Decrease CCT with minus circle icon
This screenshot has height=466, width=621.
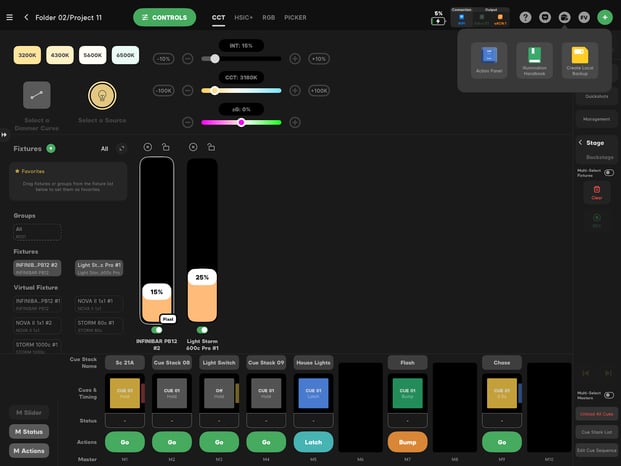[x=188, y=91]
